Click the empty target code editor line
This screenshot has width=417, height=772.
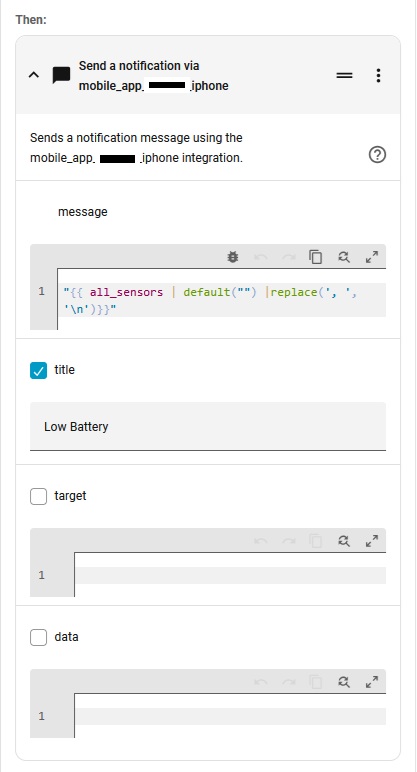(x=230, y=575)
